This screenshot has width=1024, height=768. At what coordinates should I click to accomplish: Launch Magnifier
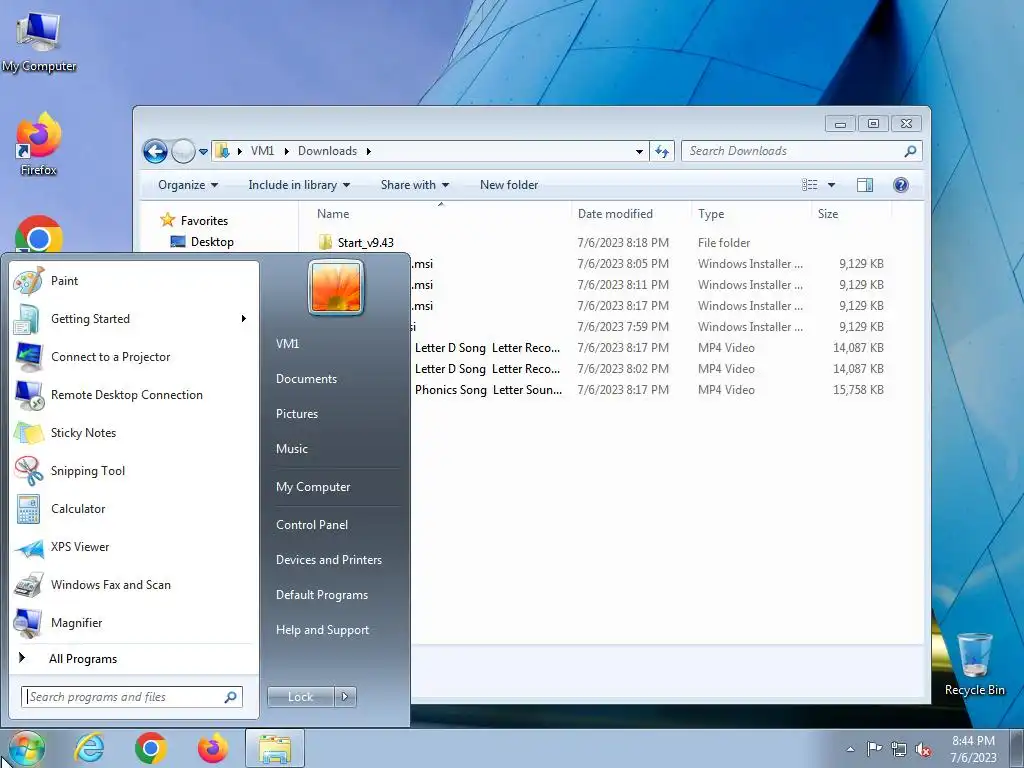[x=134, y=622]
